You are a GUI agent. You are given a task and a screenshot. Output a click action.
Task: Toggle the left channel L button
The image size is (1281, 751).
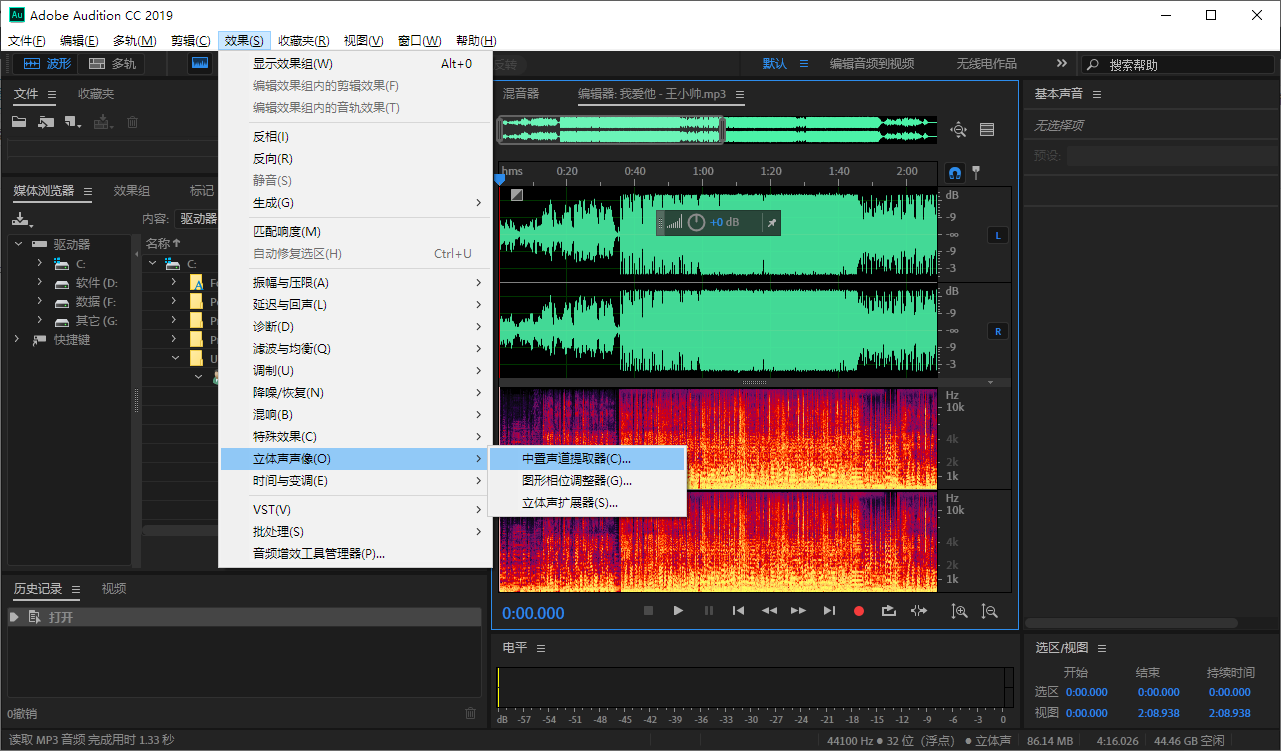pyautogui.click(x=997, y=236)
